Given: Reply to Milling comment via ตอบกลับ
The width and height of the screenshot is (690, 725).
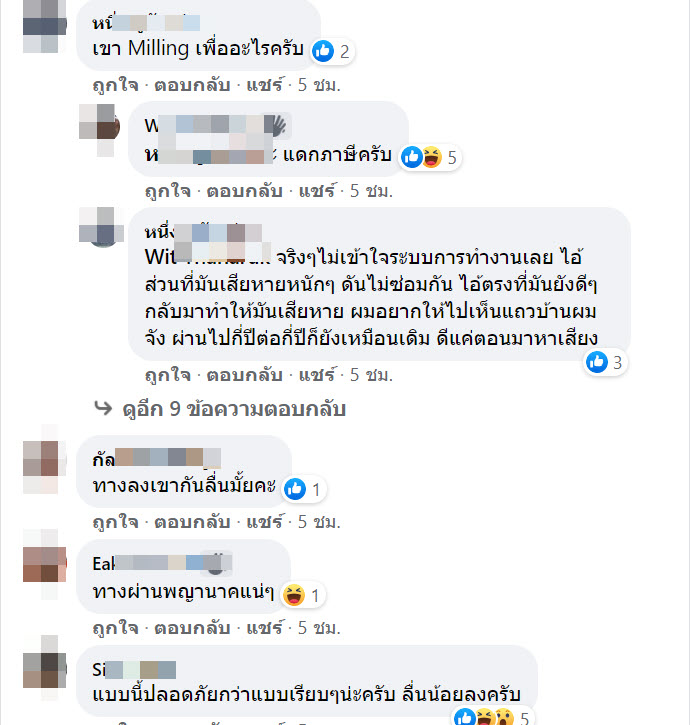Looking at the screenshot, I should click(192, 85).
